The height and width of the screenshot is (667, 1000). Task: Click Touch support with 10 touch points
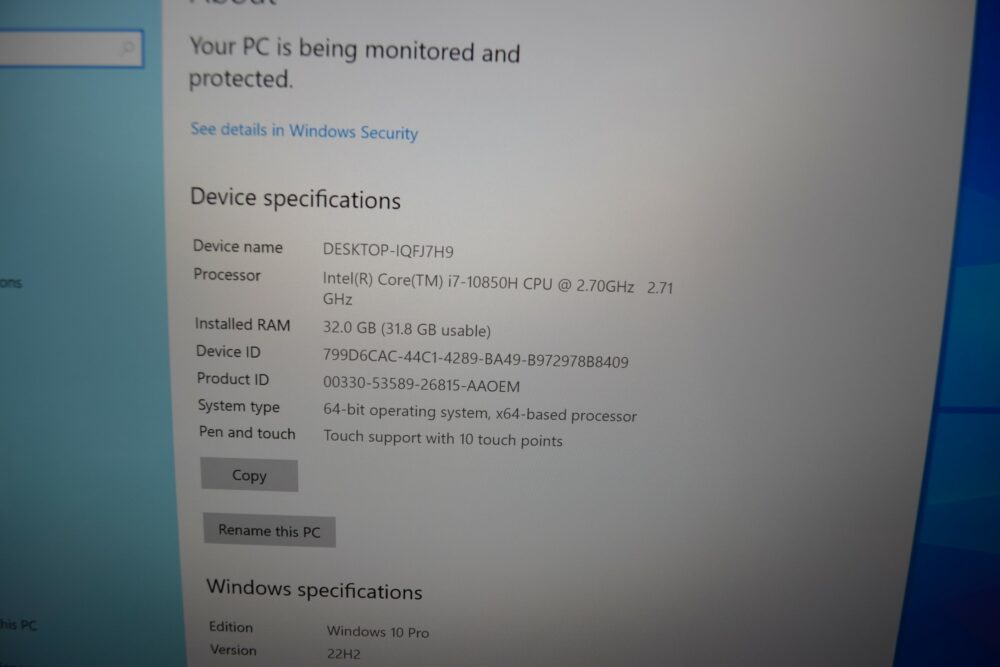[x=443, y=439]
